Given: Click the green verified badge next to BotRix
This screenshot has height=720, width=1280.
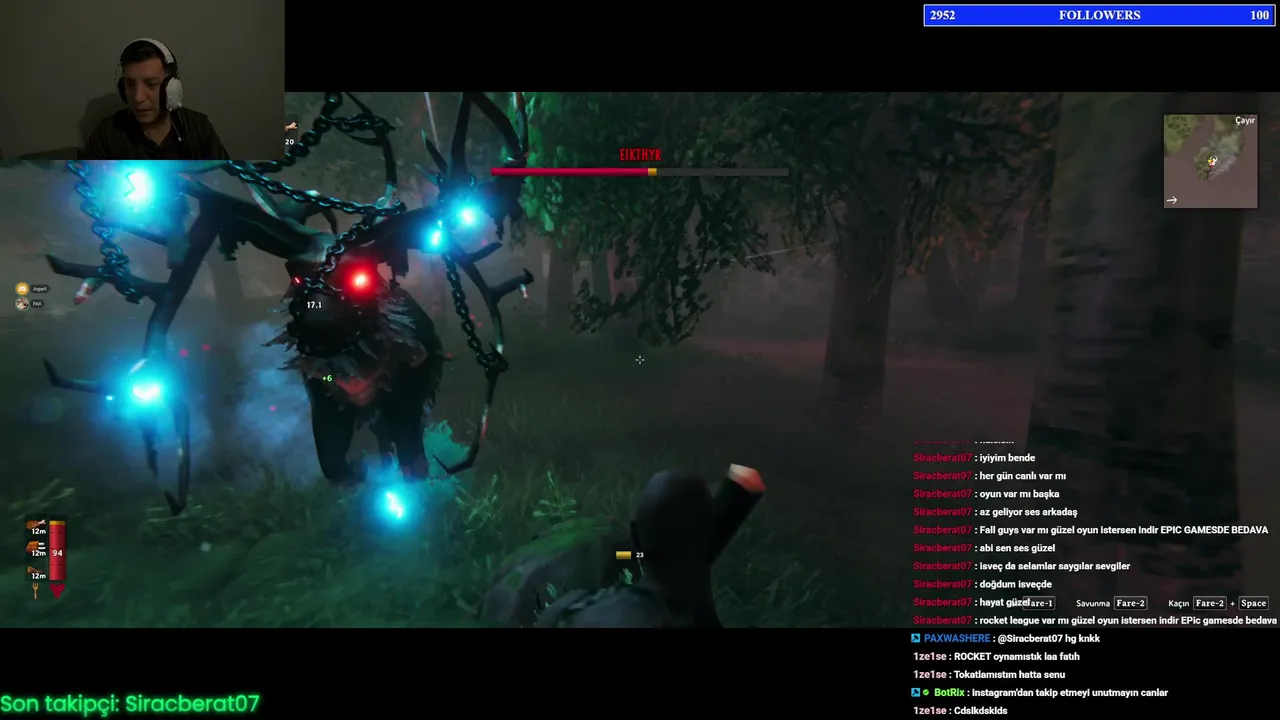Looking at the screenshot, I should tap(927, 692).
